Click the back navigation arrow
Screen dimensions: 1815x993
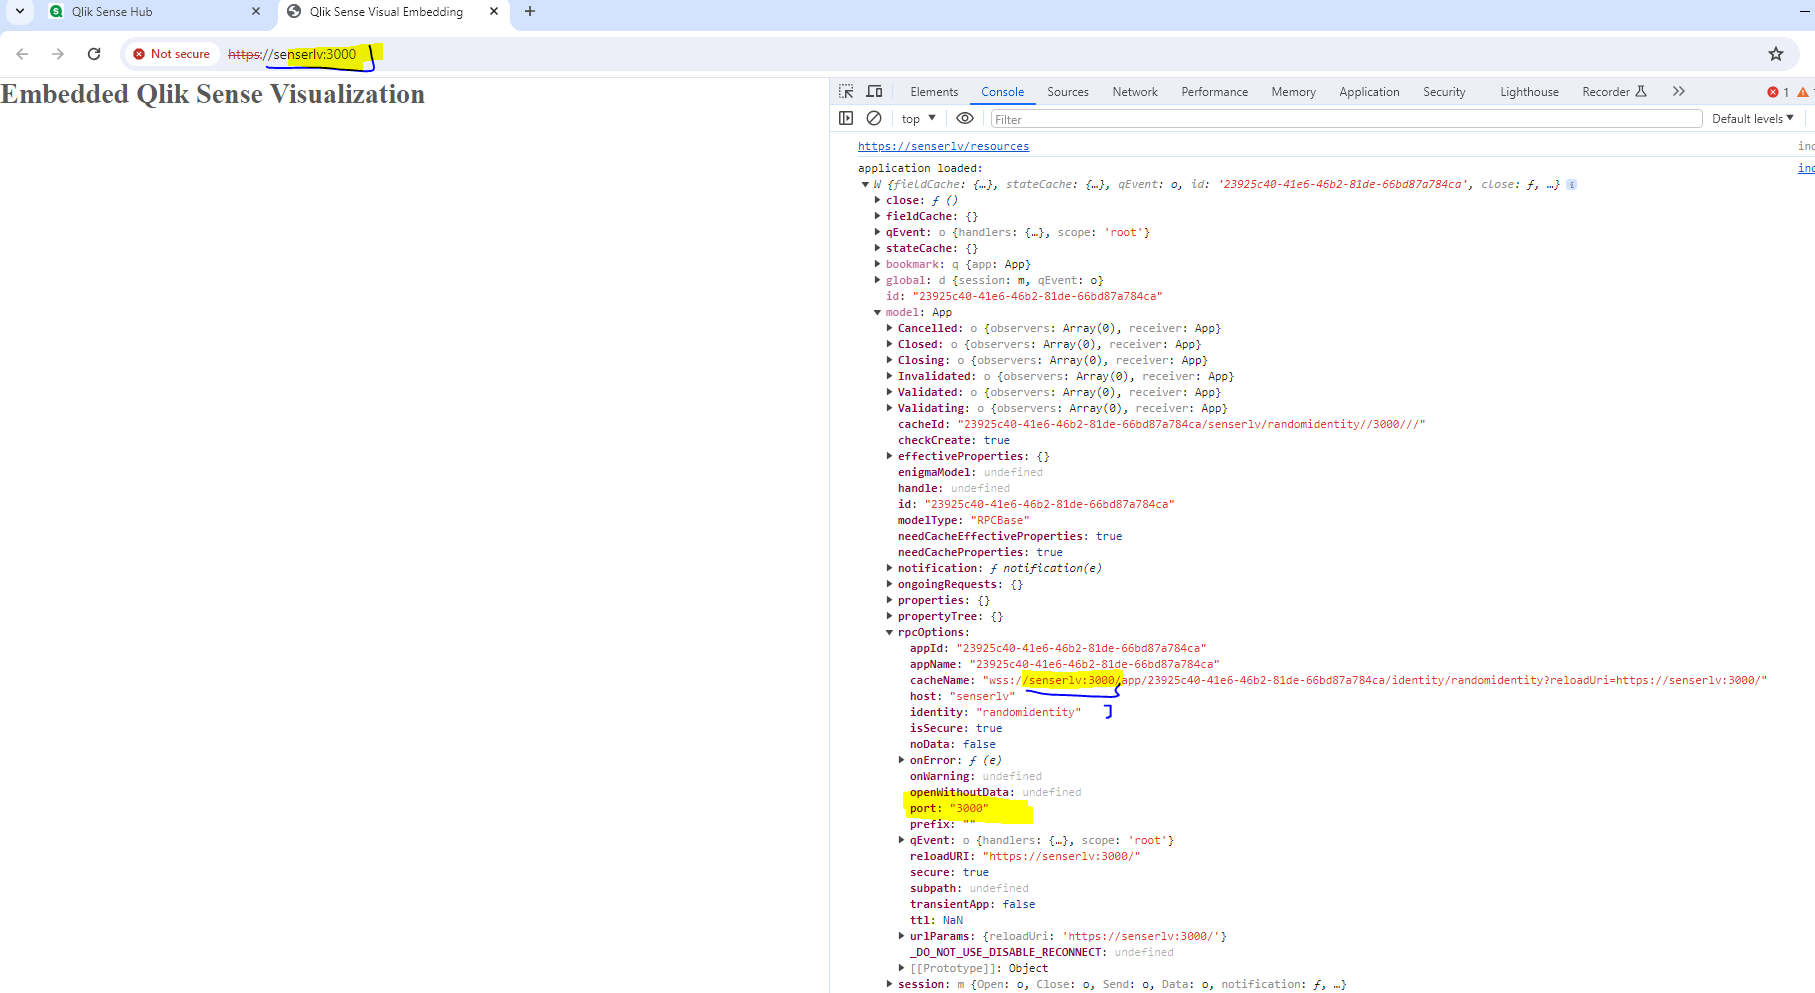(x=22, y=54)
